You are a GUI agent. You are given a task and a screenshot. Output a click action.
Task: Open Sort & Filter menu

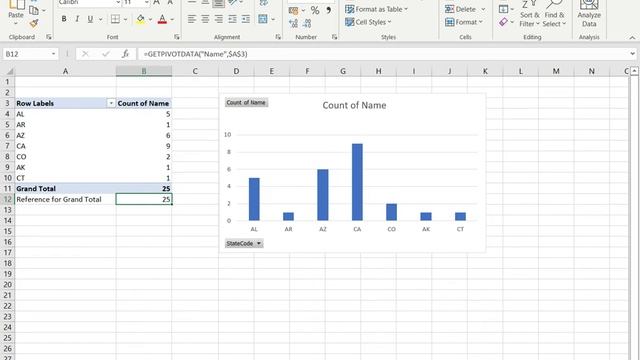pyautogui.click(x=529, y=15)
